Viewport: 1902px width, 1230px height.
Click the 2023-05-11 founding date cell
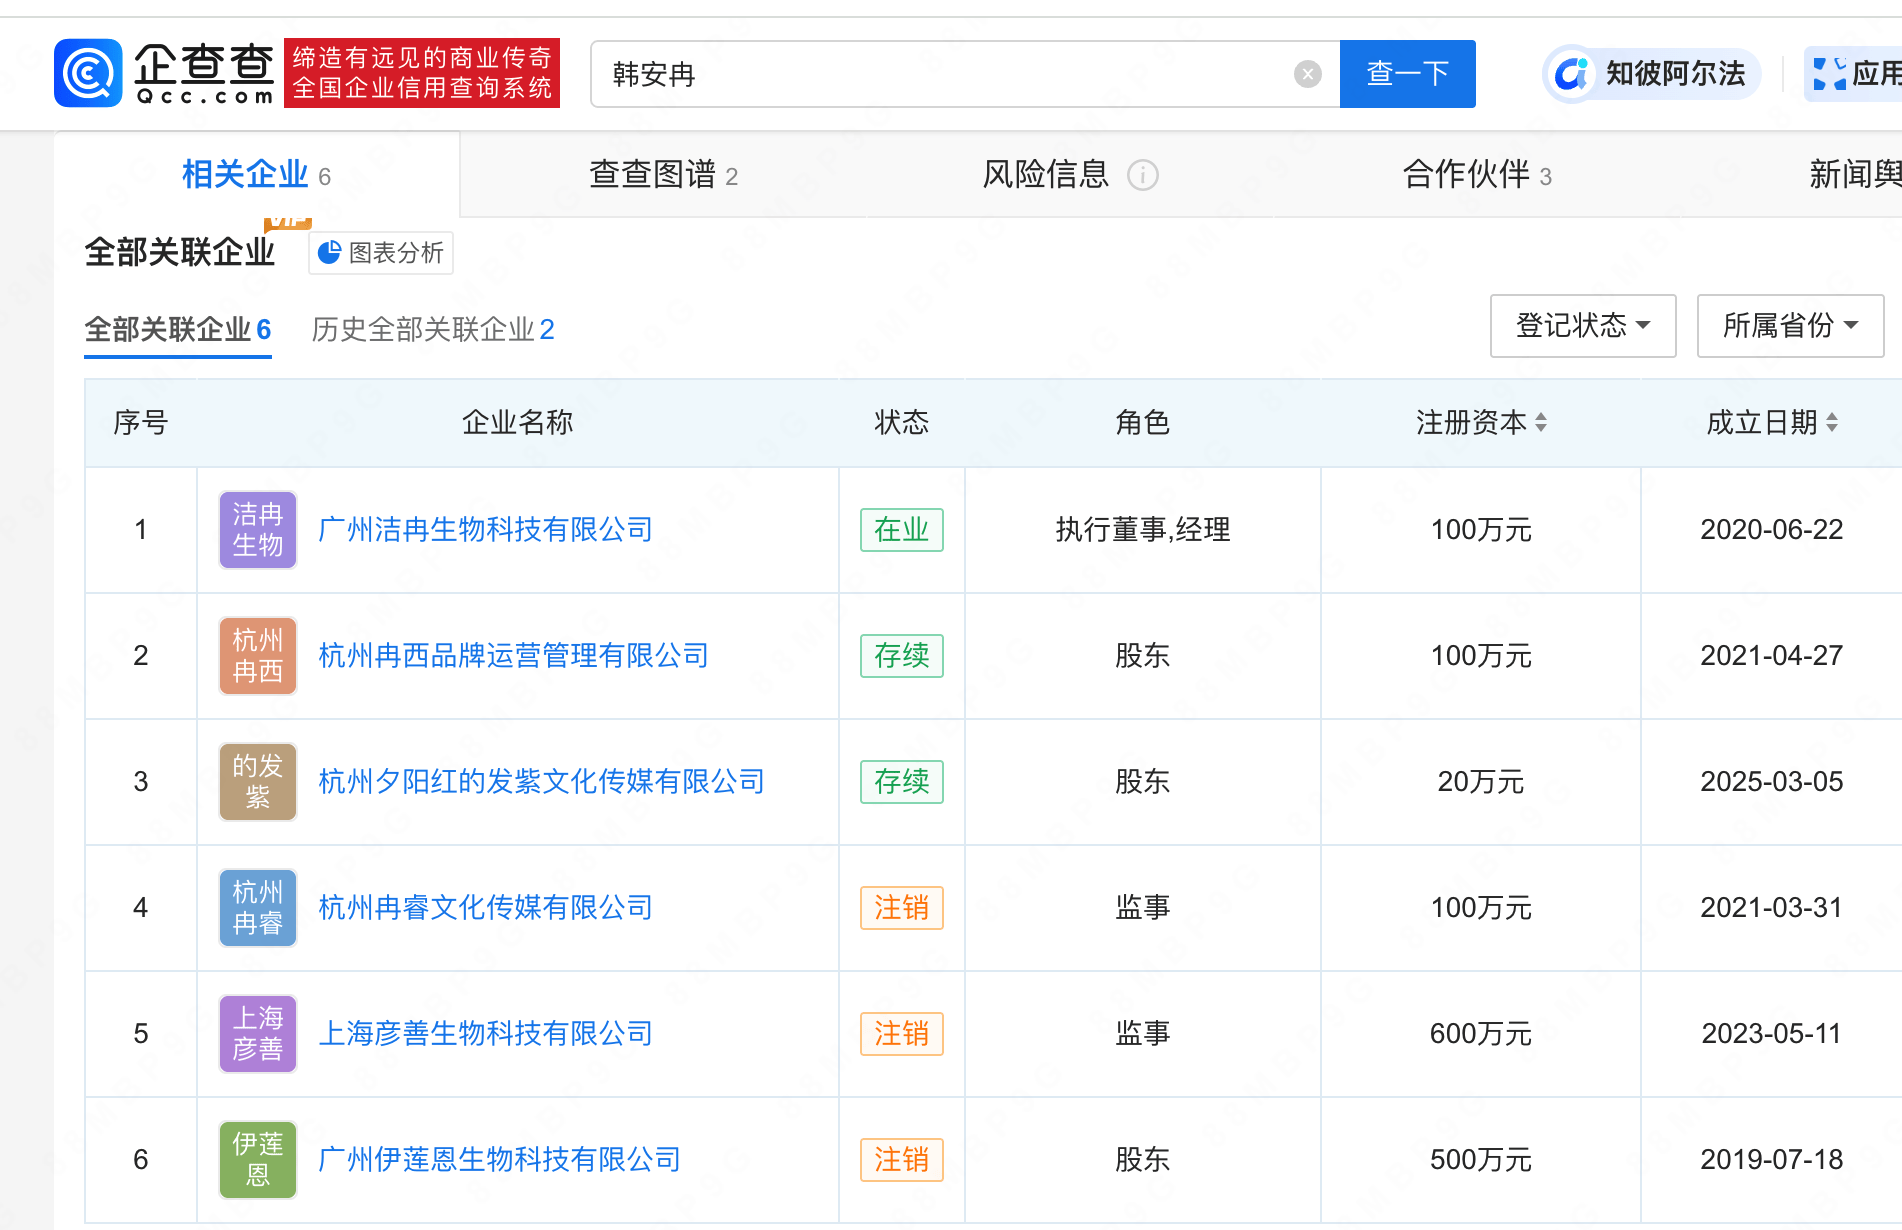[1772, 1034]
